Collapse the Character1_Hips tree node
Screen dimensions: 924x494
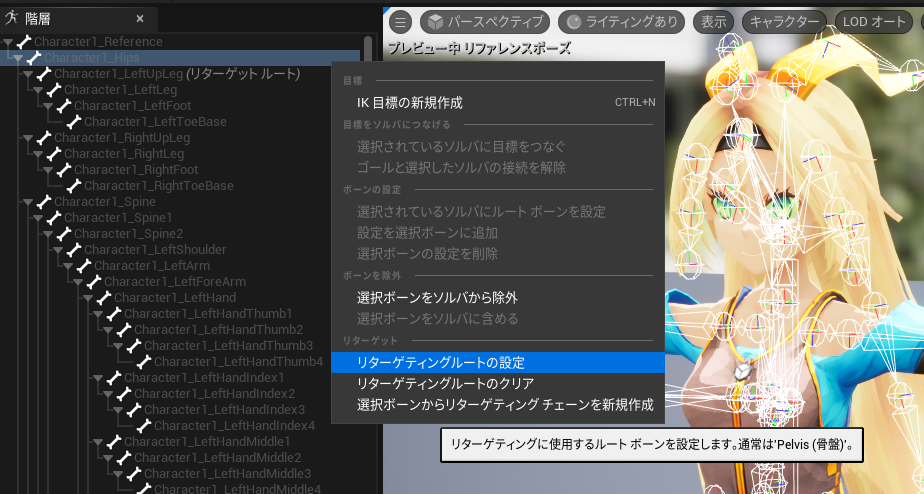[18, 58]
